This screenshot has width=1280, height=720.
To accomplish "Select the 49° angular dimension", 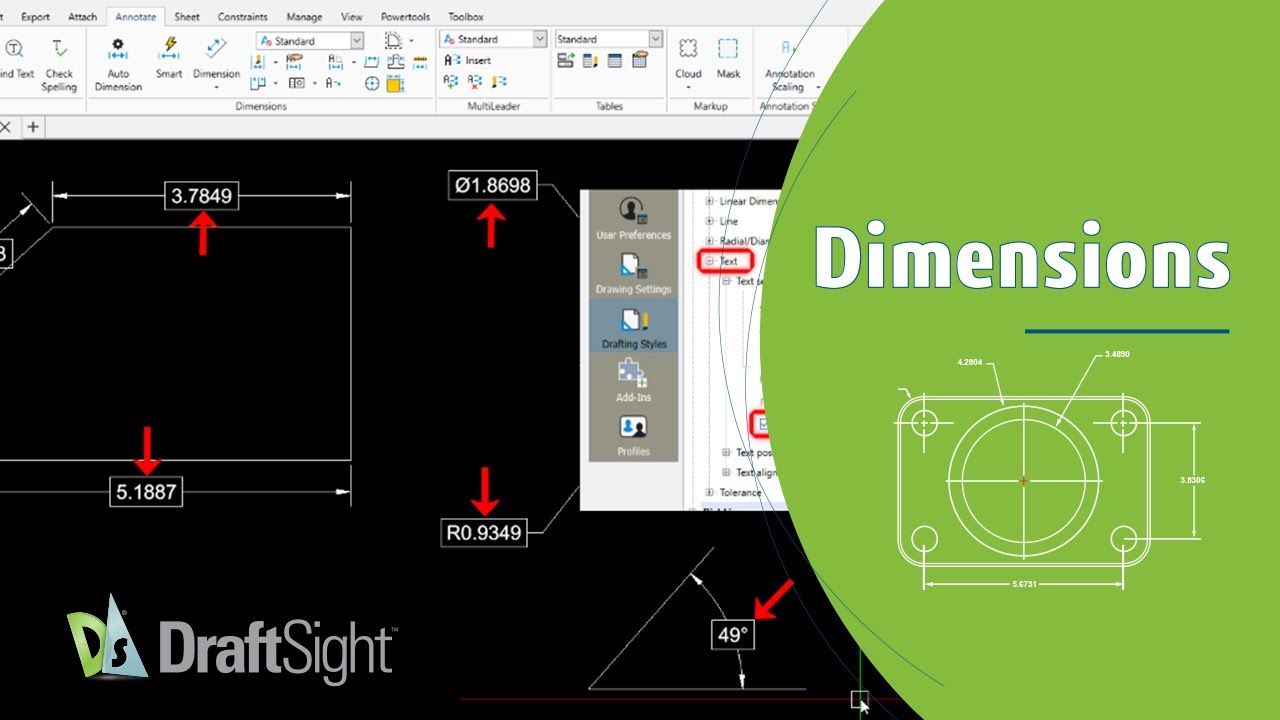I will [733, 634].
